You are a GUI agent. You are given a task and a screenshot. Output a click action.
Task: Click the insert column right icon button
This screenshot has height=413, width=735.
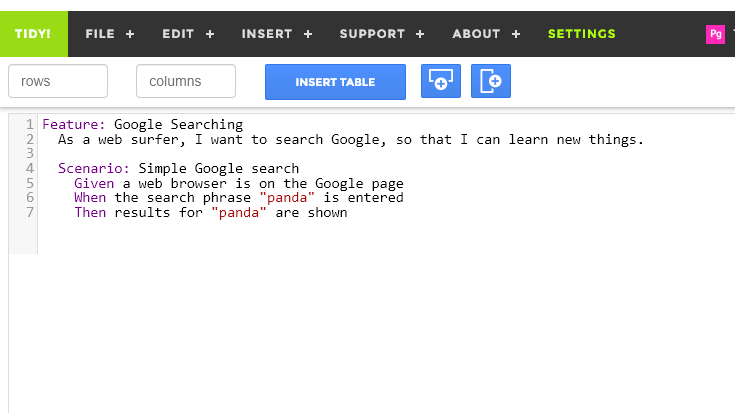[x=490, y=82]
